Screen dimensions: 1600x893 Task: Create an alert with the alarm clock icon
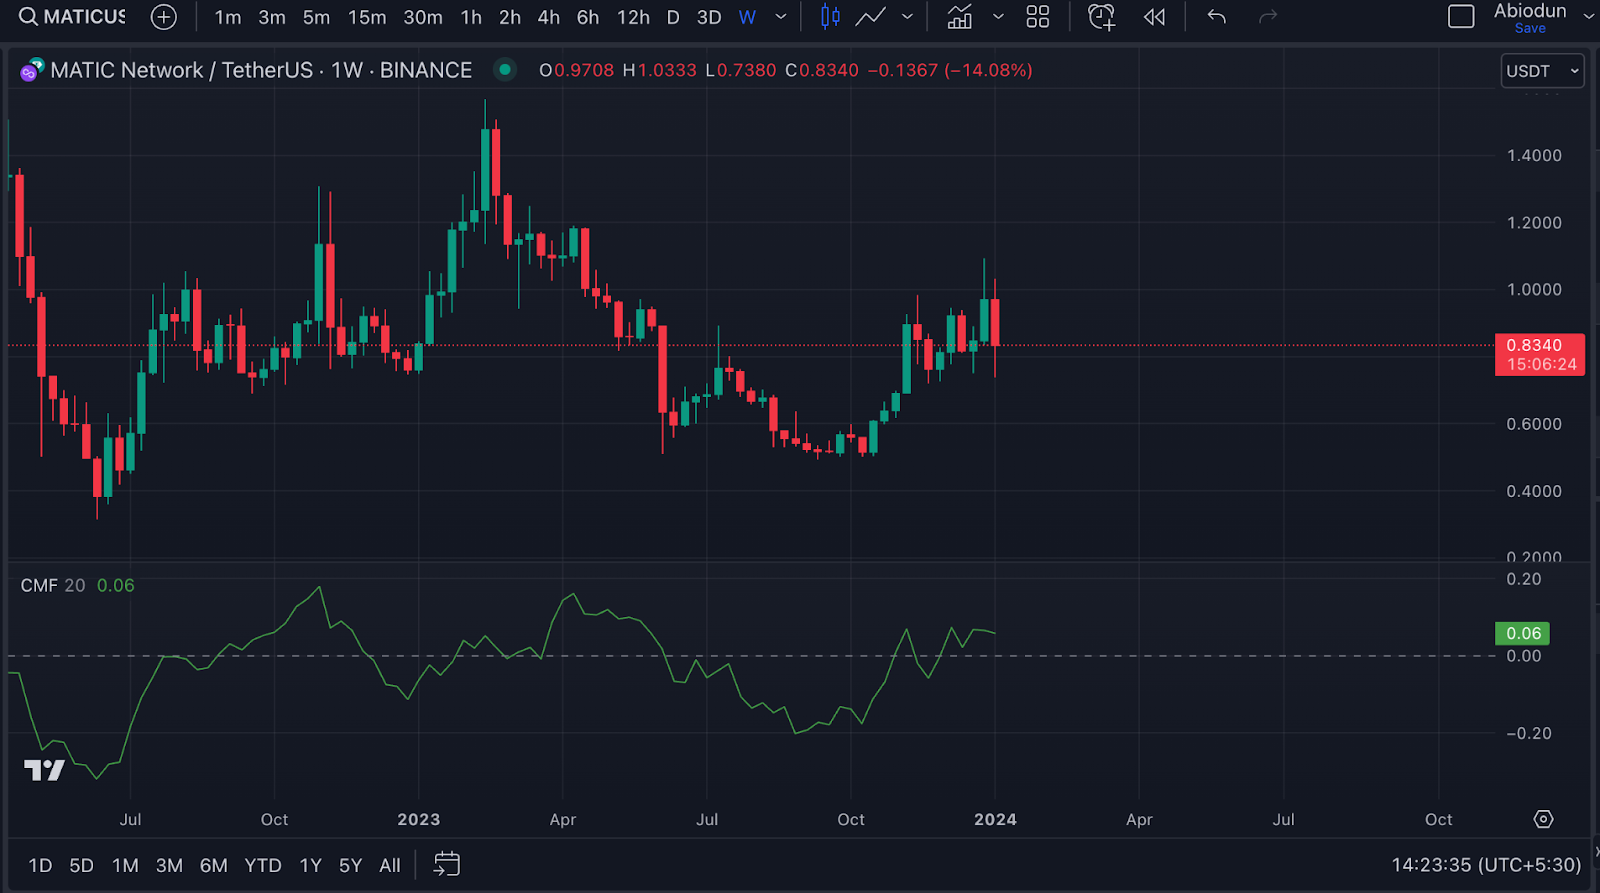tap(1102, 17)
